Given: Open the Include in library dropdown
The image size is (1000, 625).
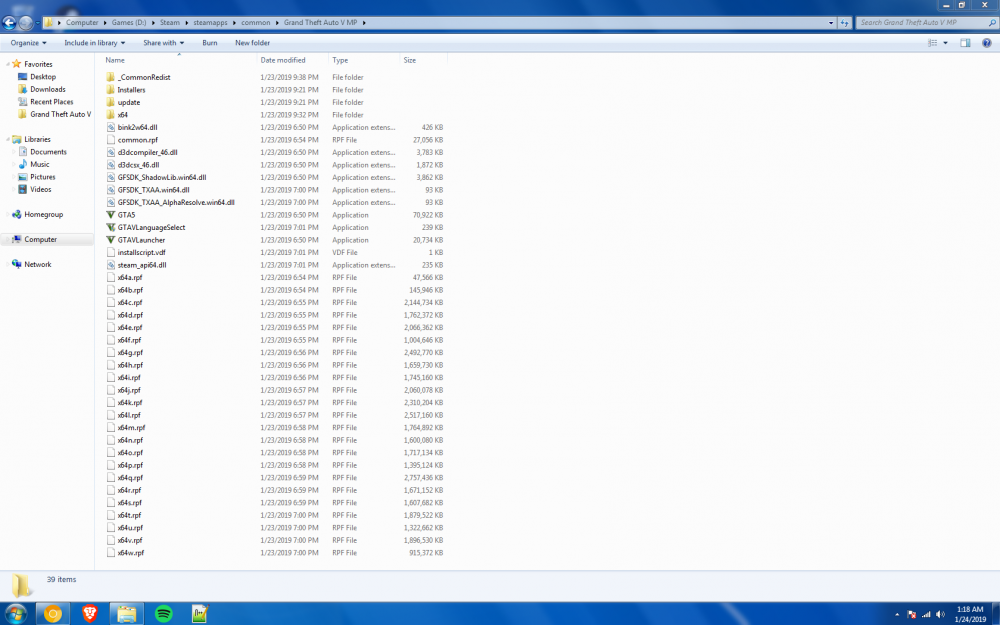Looking at the screenshot, I should click(x=94, y=43).
